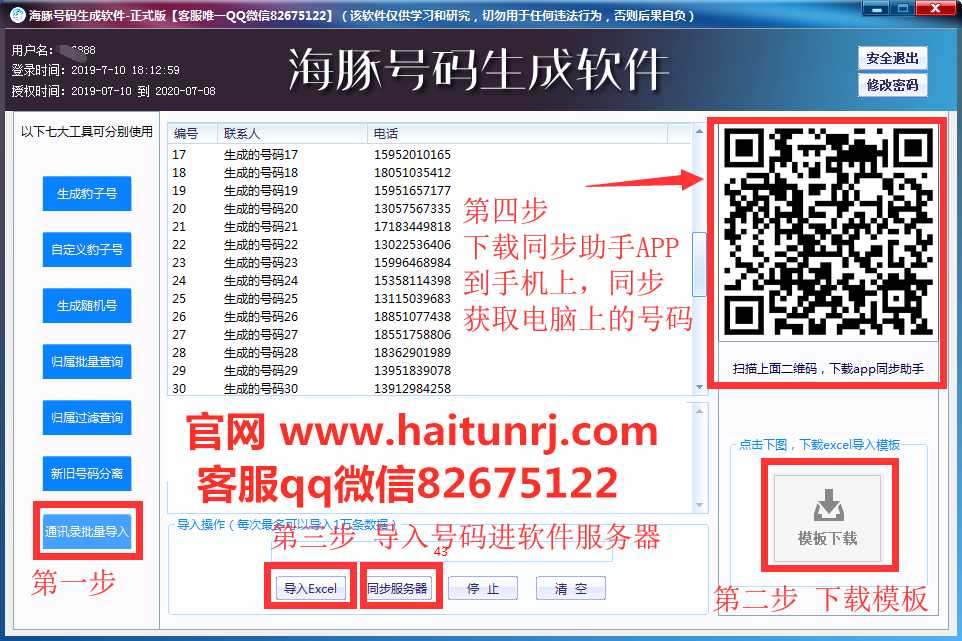Screen dimensions: 962x641
Task: Click the 修改密码 button
Action: (x=892, y=85)
